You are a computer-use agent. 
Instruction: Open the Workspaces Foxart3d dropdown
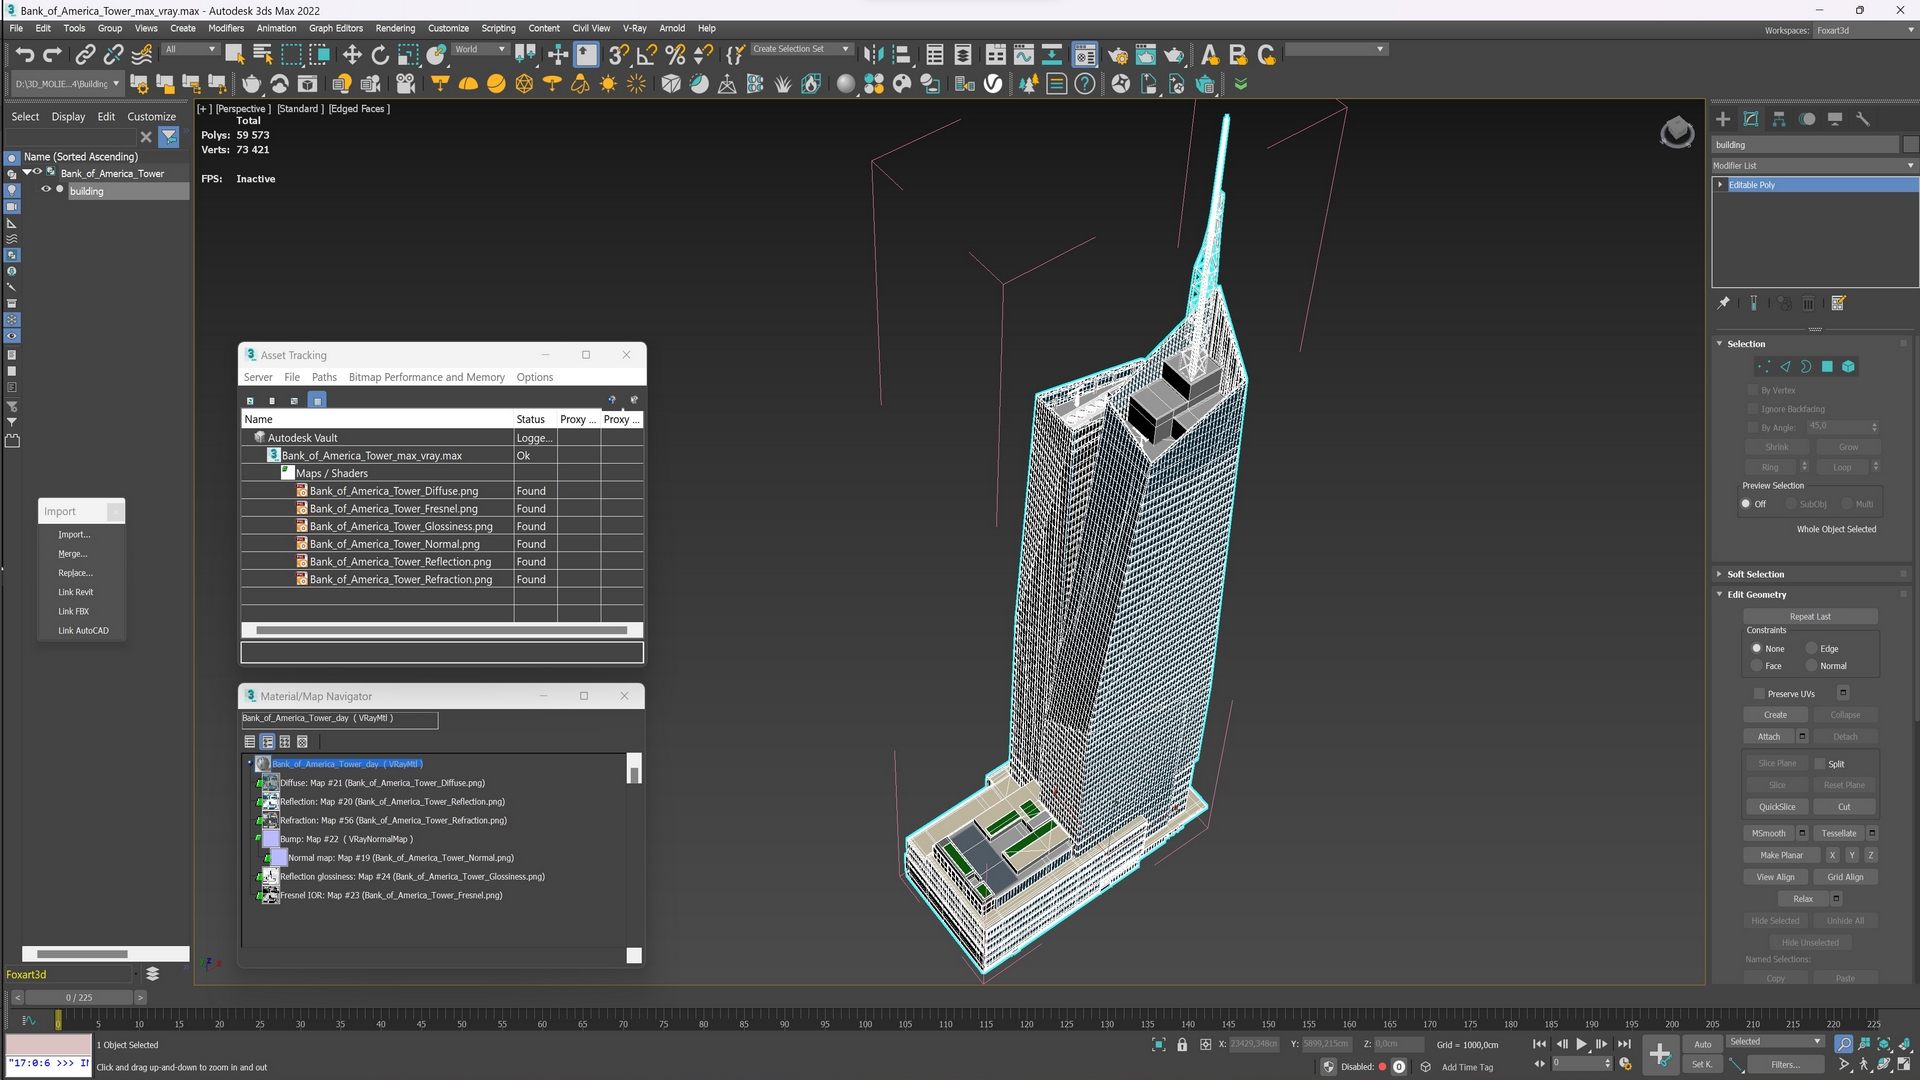click(1864, 30)
